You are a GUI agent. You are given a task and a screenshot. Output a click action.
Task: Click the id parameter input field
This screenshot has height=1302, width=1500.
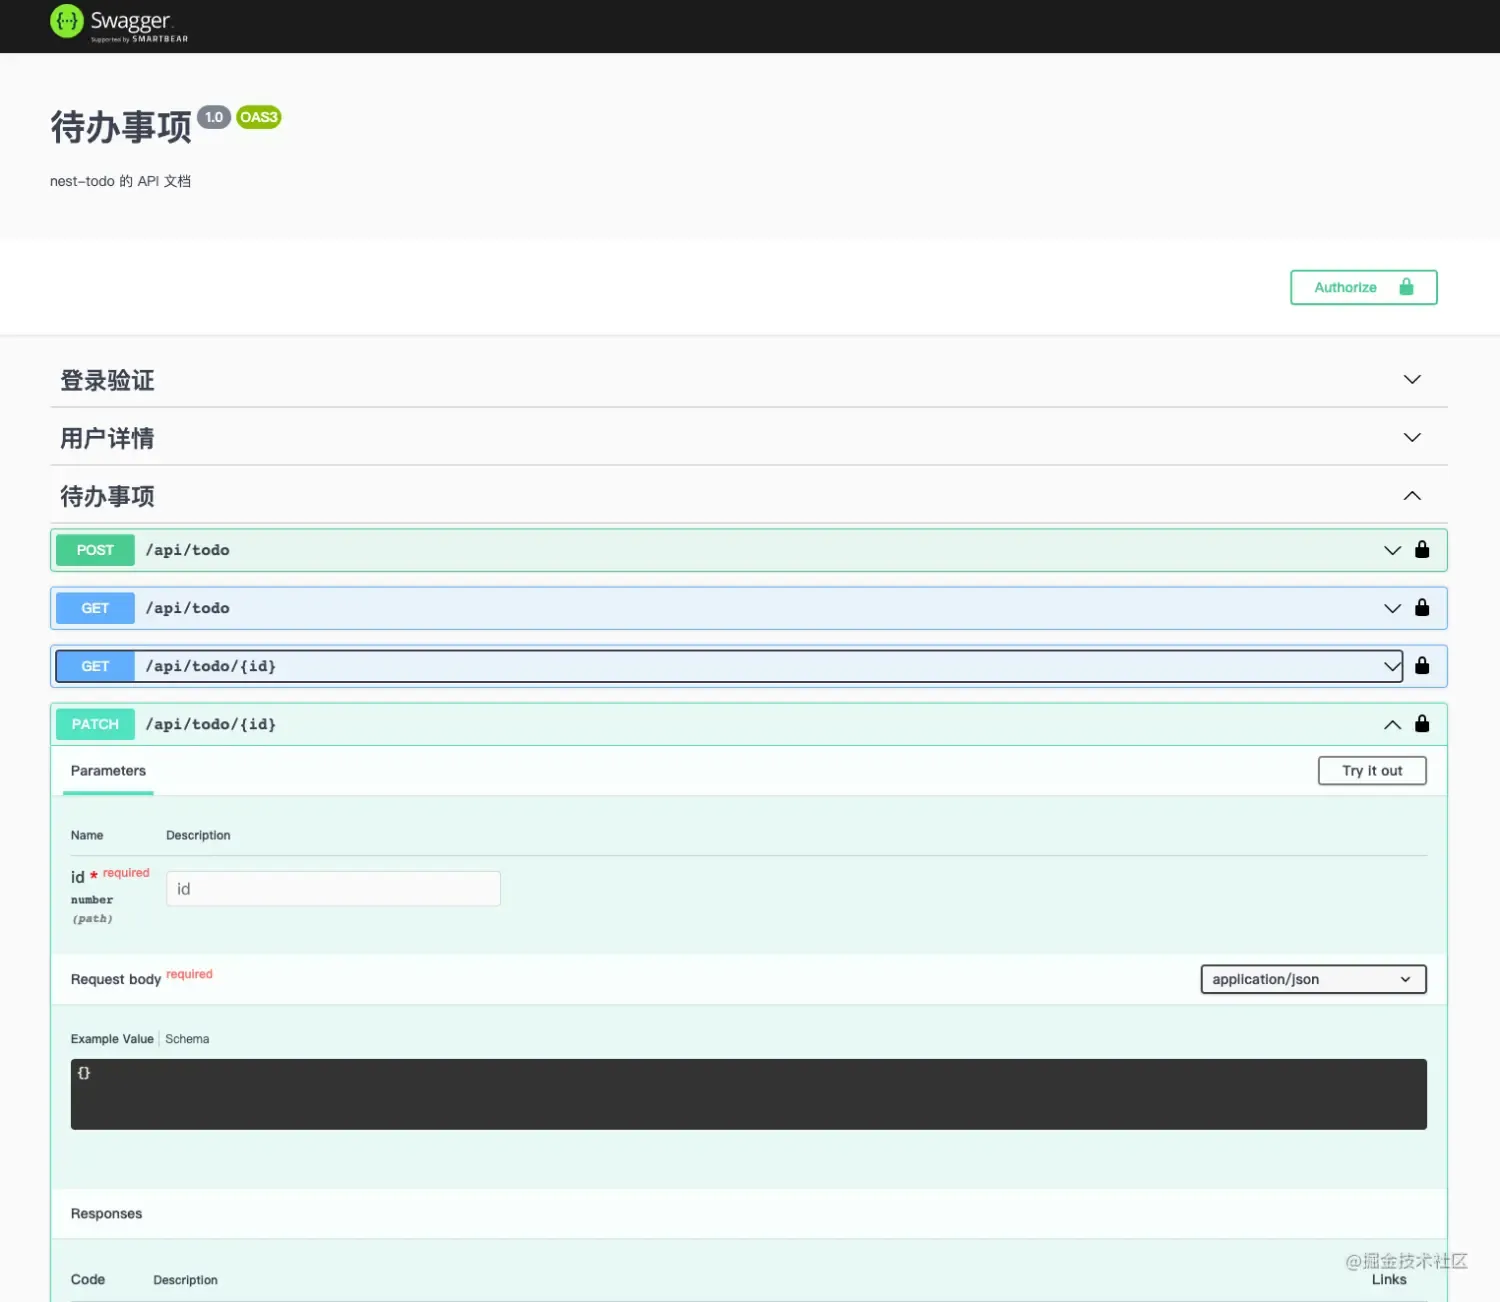[333, 889]
